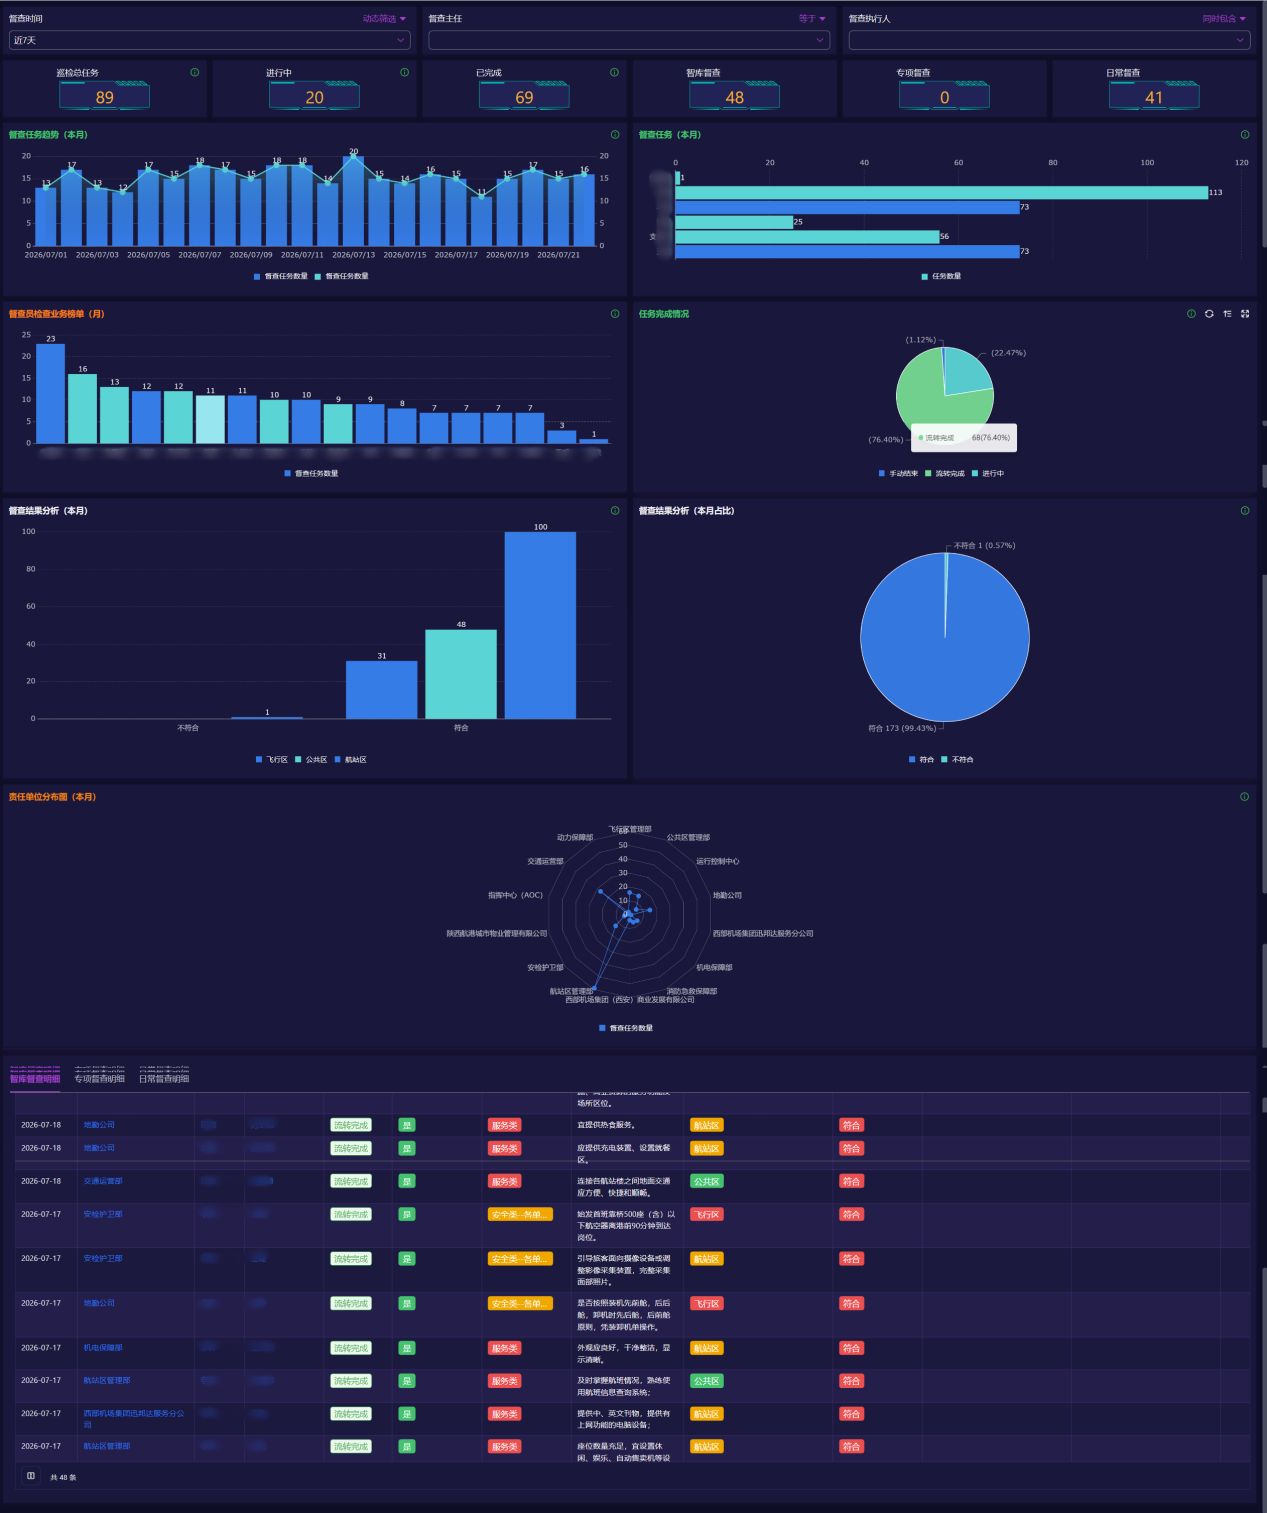This screenshot has height=1513, width=1267.
Task: Open 交通运营部 link in table
Action: 103,1182
